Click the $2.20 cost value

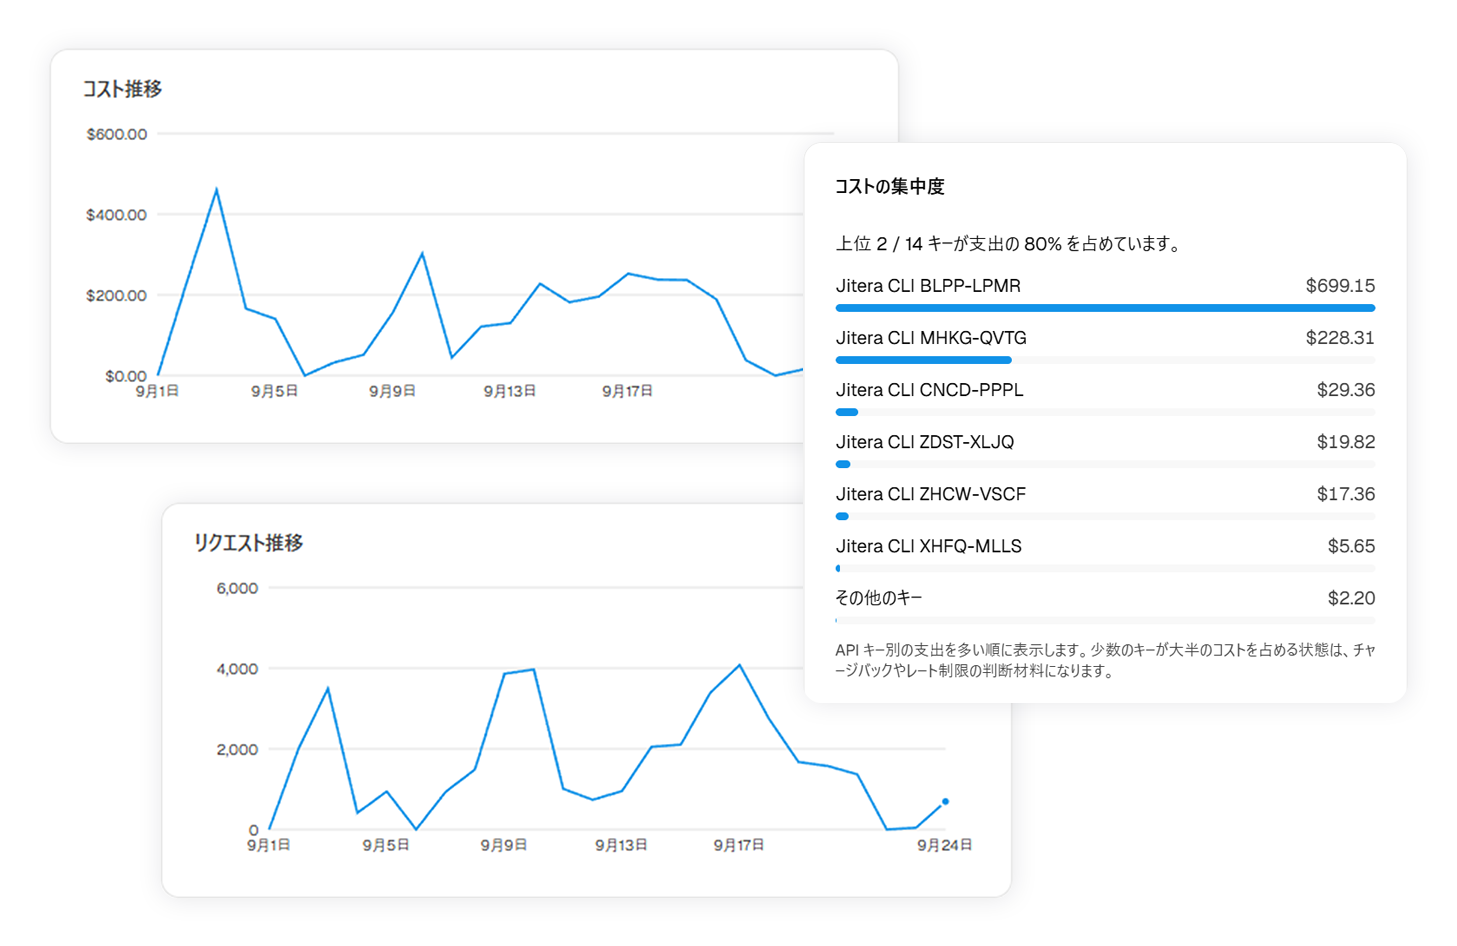click(x=1351, y=598)
